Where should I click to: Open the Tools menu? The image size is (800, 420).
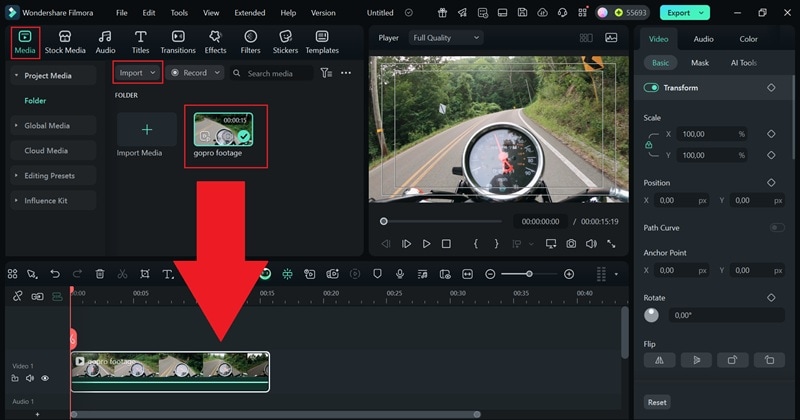click(x=179, y=13)
